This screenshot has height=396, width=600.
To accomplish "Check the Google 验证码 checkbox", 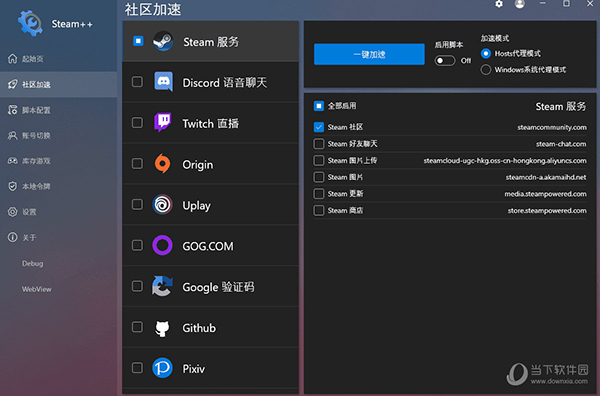I will (x=137, y=286).
